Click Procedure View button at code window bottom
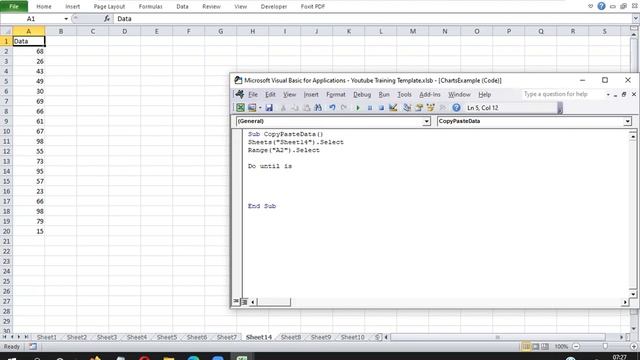Screen dimensions: 640x360 coord(236,302)
